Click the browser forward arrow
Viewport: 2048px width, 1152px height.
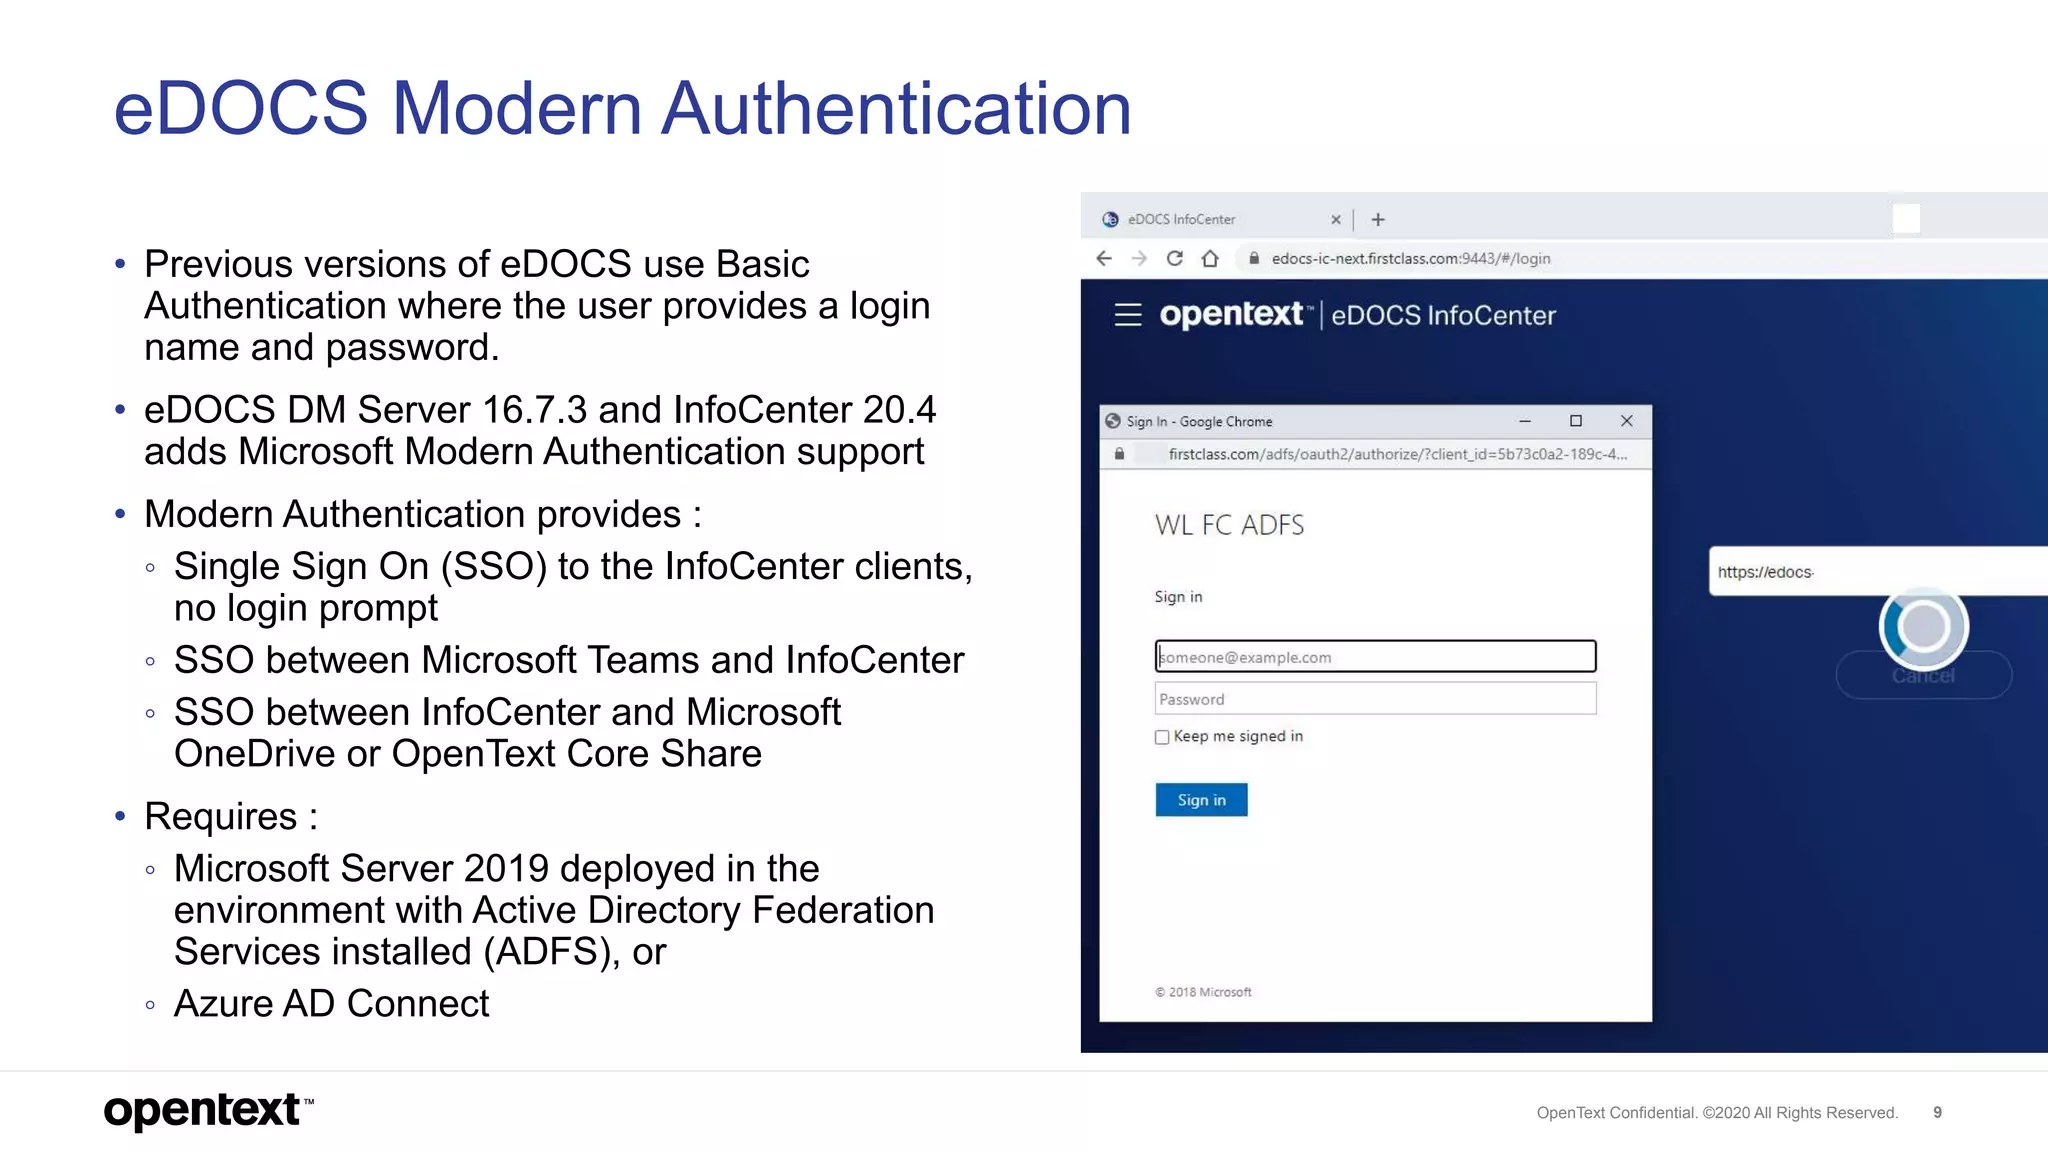1139,258
